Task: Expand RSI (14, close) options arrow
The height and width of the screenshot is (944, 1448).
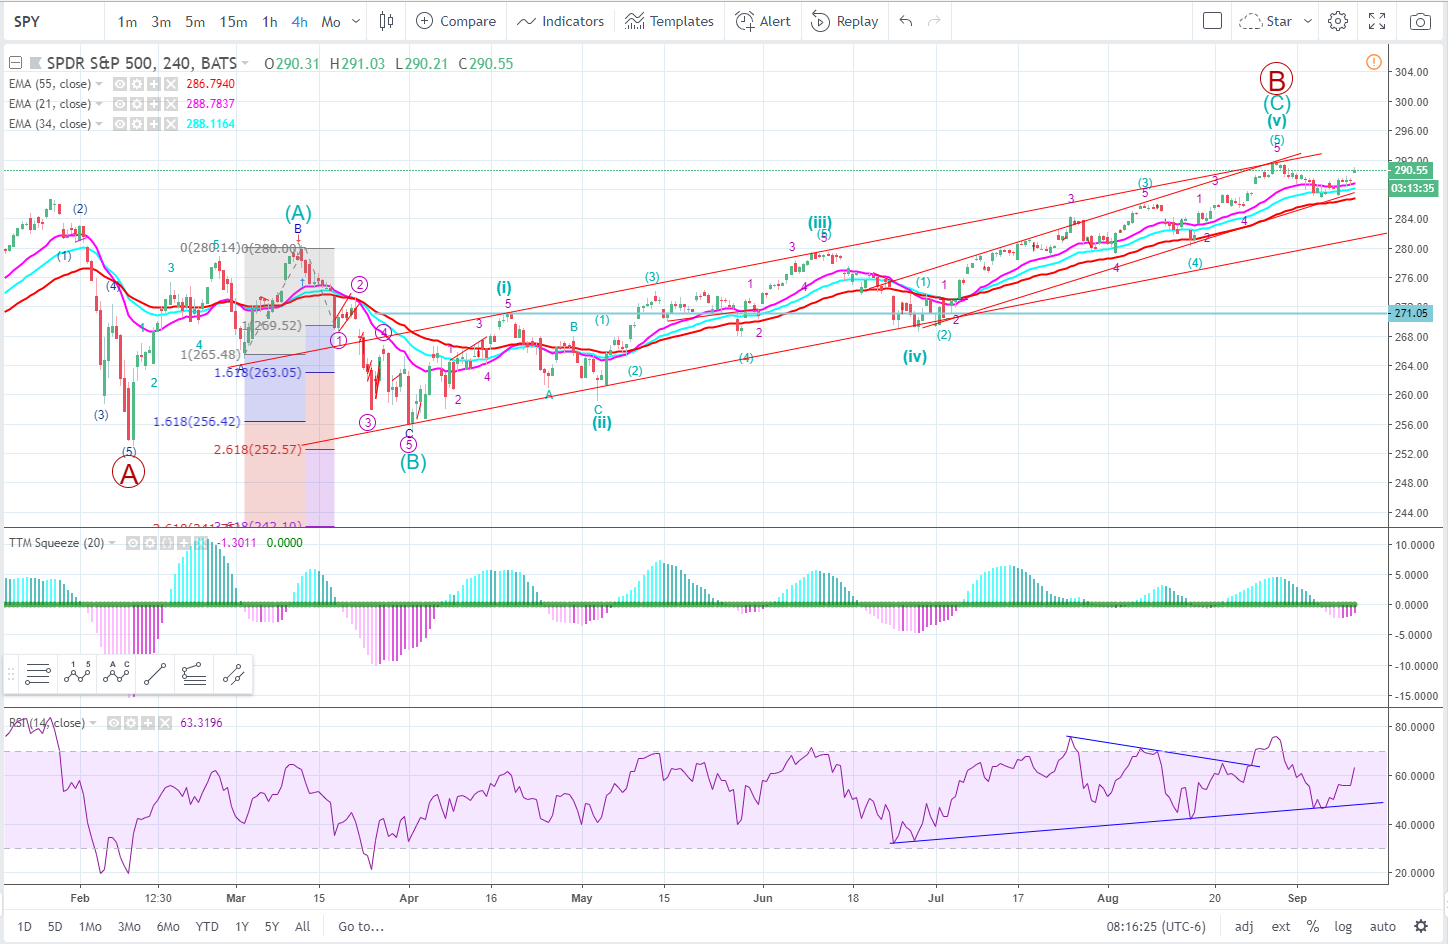Action: 93,723
